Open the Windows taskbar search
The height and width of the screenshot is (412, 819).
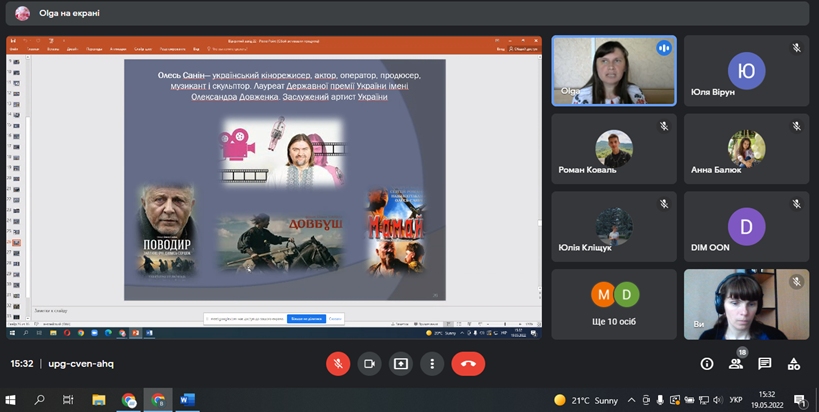tap(40, 400)
